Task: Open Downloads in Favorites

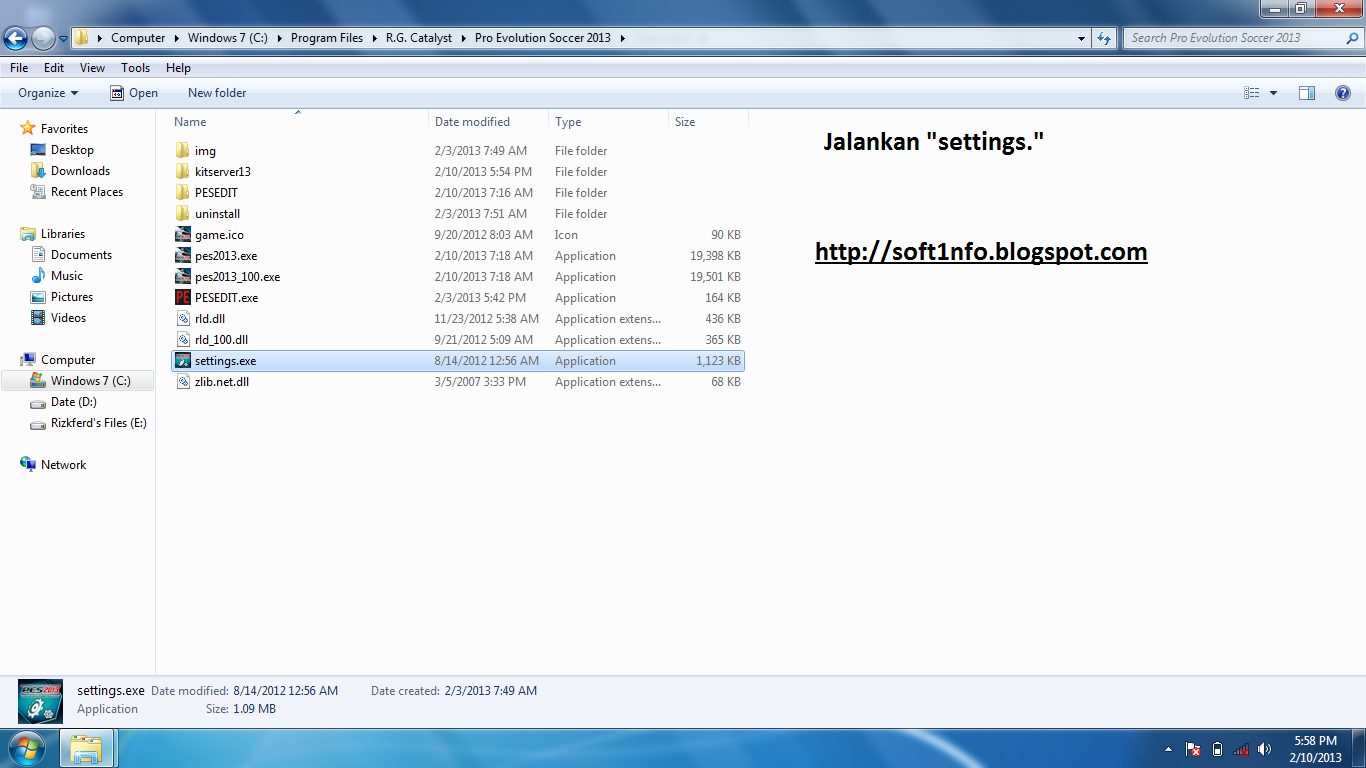Action: [x=80, y=171]
